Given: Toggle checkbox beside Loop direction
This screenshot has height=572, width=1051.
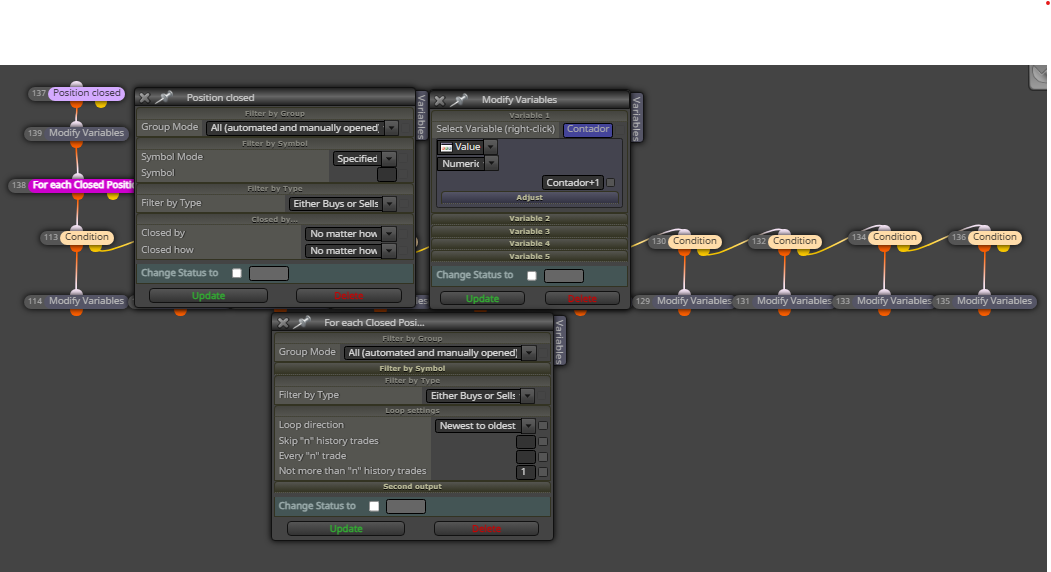Looking at the screenshot, I should tap(543, 425).
